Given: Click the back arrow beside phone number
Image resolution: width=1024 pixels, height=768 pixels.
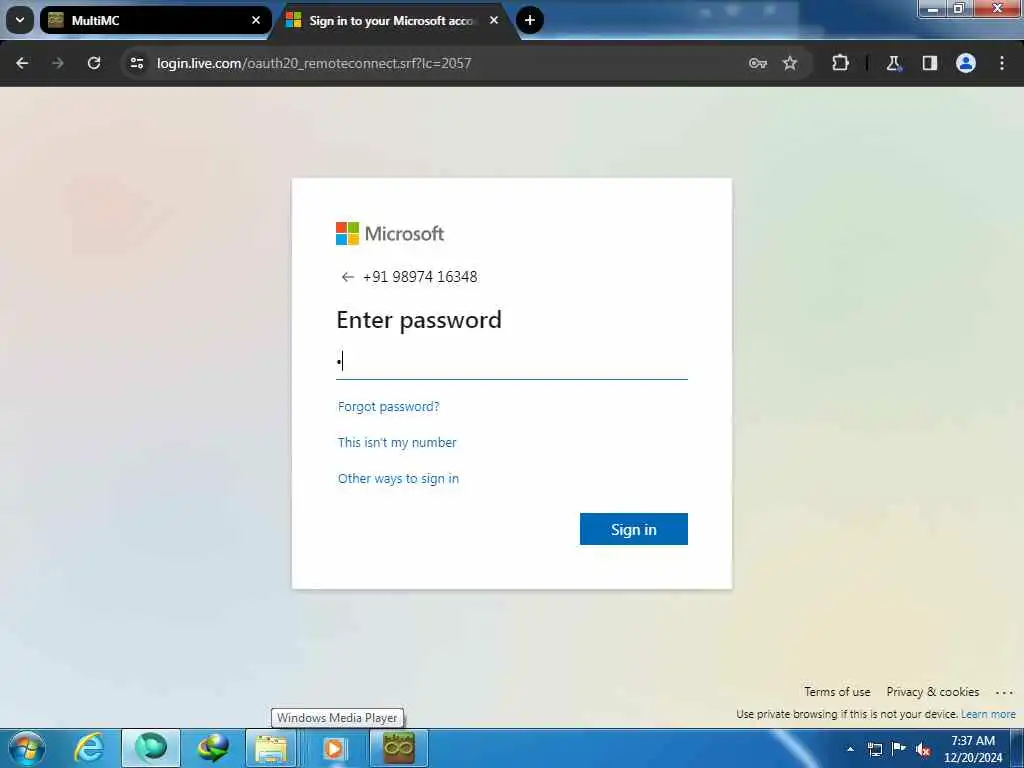Looking at the screenshot, I should 347,277.
